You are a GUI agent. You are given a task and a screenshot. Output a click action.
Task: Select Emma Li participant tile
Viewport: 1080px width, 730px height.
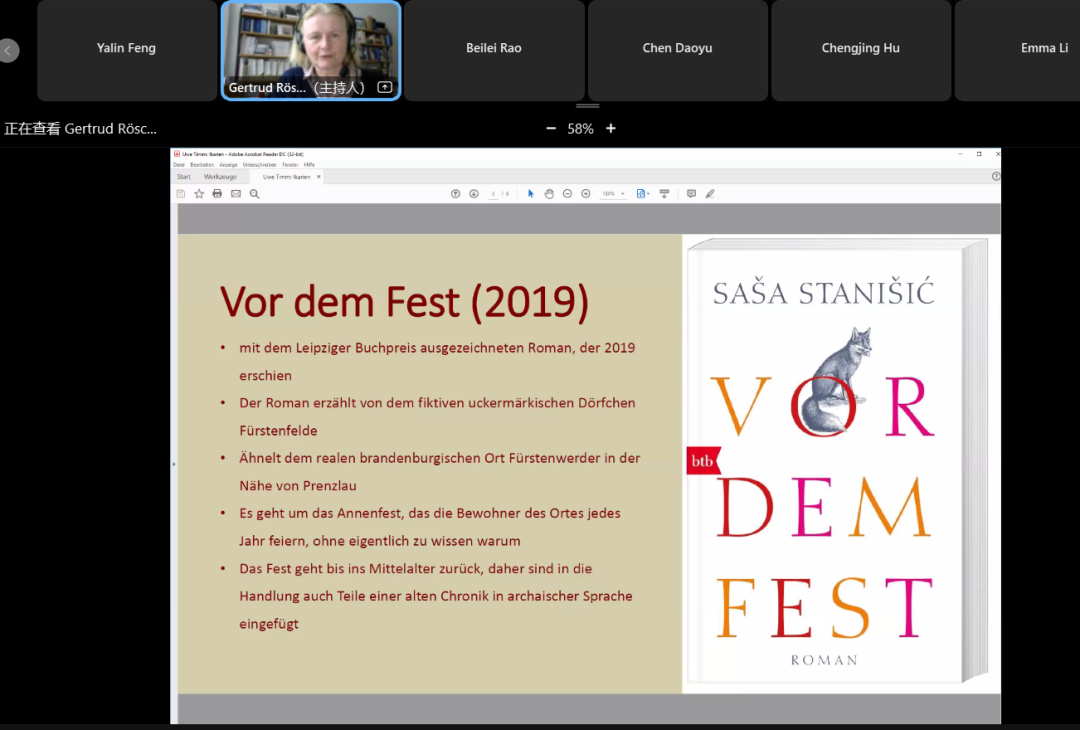pos(1017,50)
